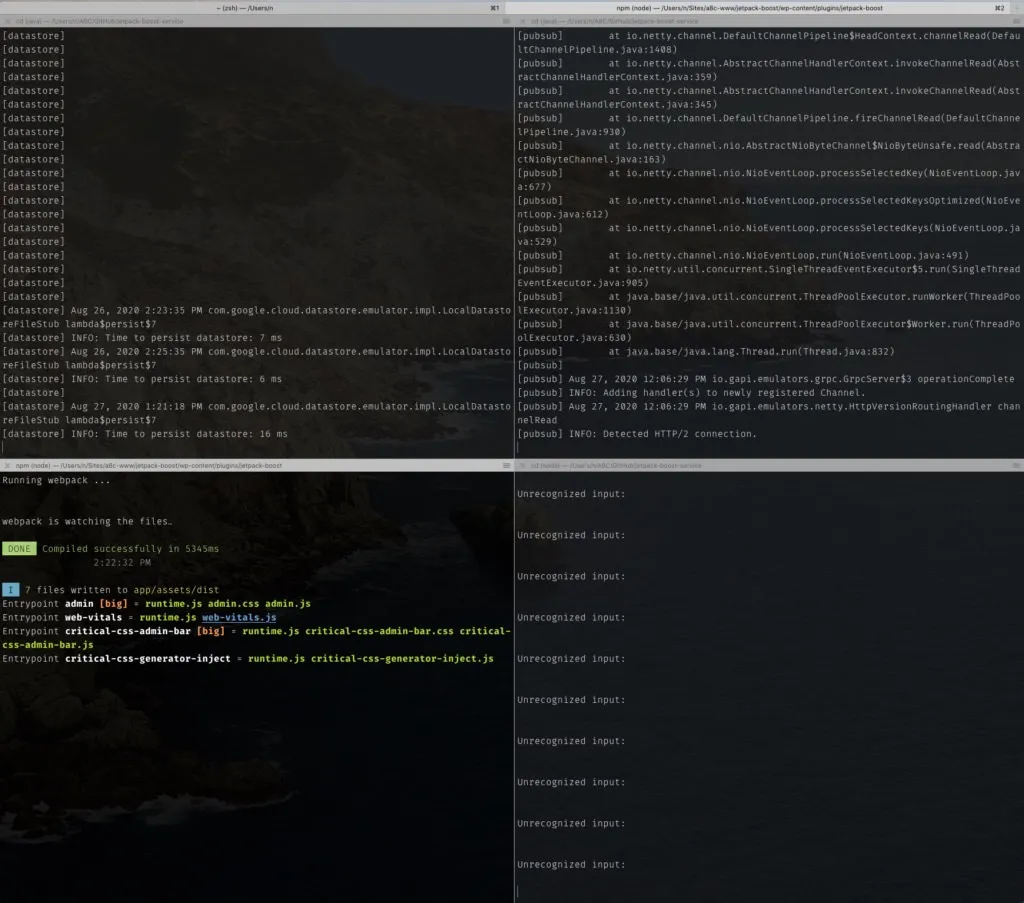Click '7 files written to app/assets/dist'
The image size is (1024, 903).
click(122, 590)
